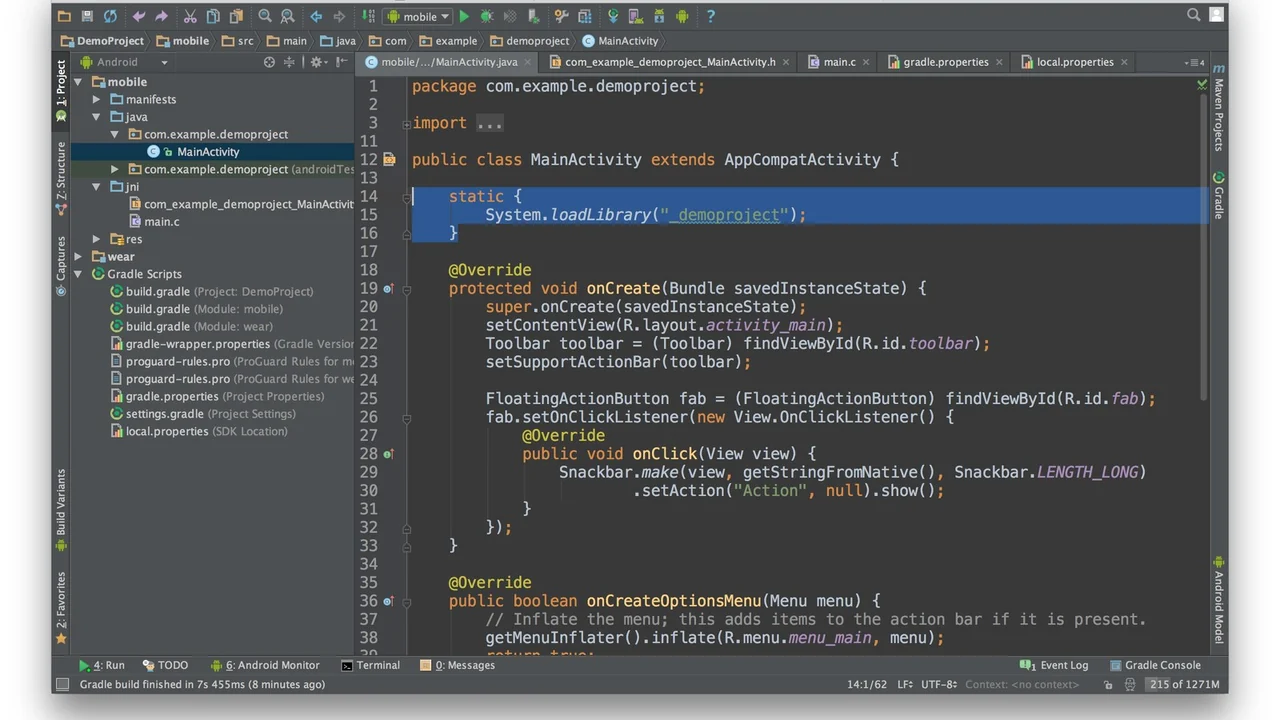Open Search Everywhere magnifier at top right
1280x720 pixels.
click(x=1193, y=15)
